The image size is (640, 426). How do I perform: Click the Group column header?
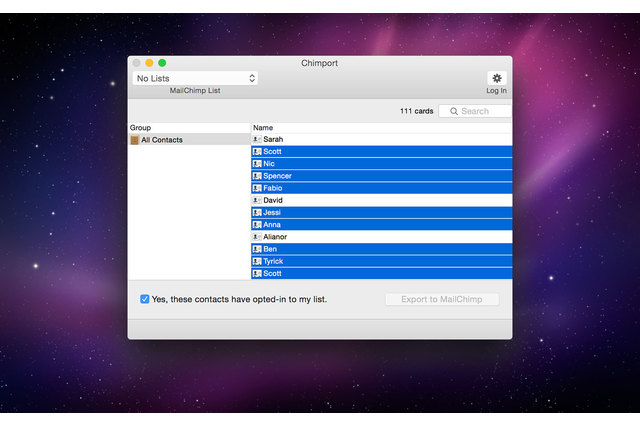click(x=189, y=128)
